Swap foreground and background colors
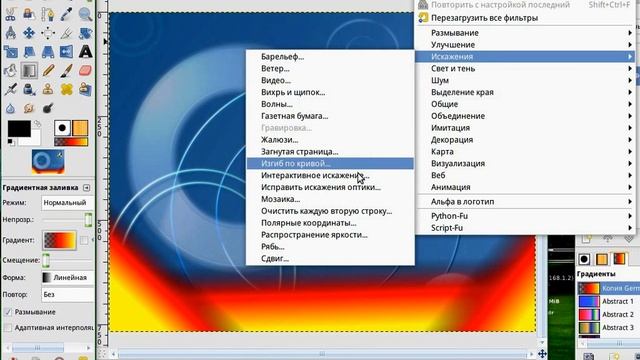Viewport: 640px width, 360px height. coord(37,123)
